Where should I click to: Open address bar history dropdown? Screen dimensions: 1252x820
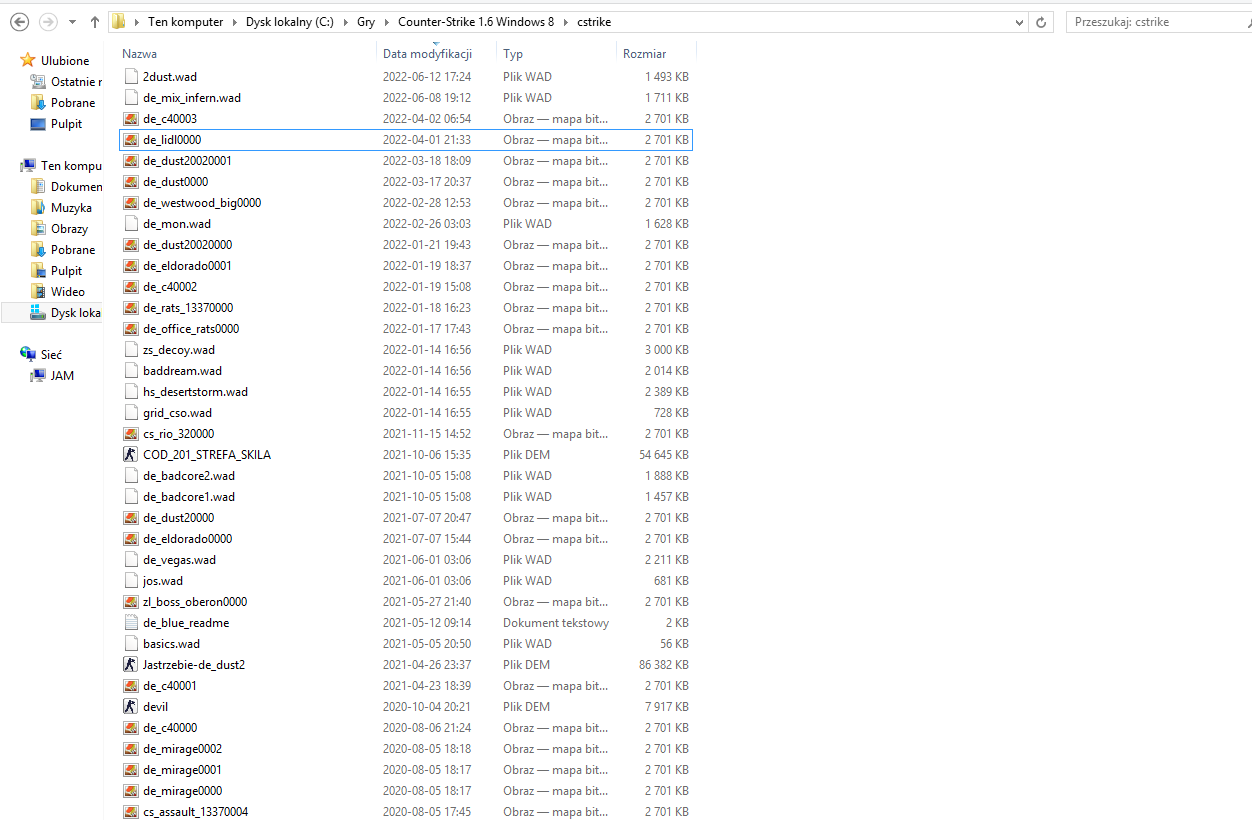(1018, 21)
